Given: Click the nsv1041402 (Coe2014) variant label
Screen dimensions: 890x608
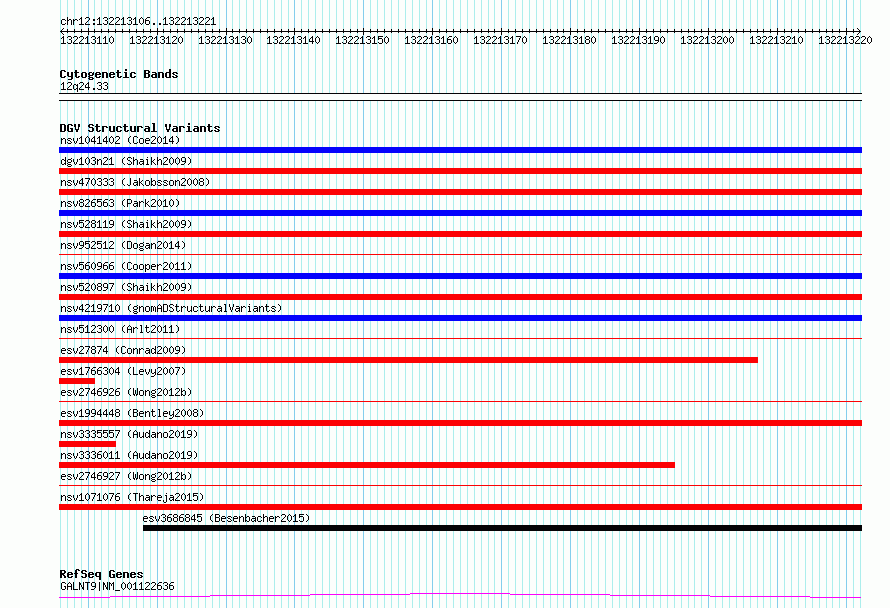Looking at the screenshot, I should pyautogui.click(x=120, y=140).
